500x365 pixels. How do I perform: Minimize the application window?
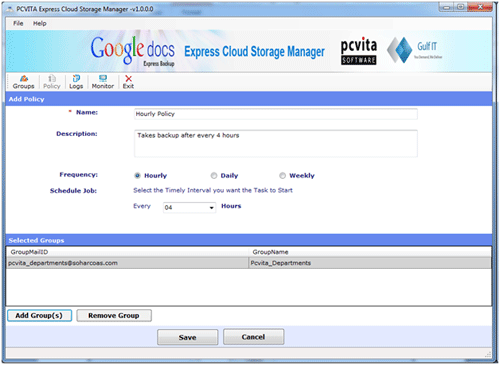click(447, 7)
